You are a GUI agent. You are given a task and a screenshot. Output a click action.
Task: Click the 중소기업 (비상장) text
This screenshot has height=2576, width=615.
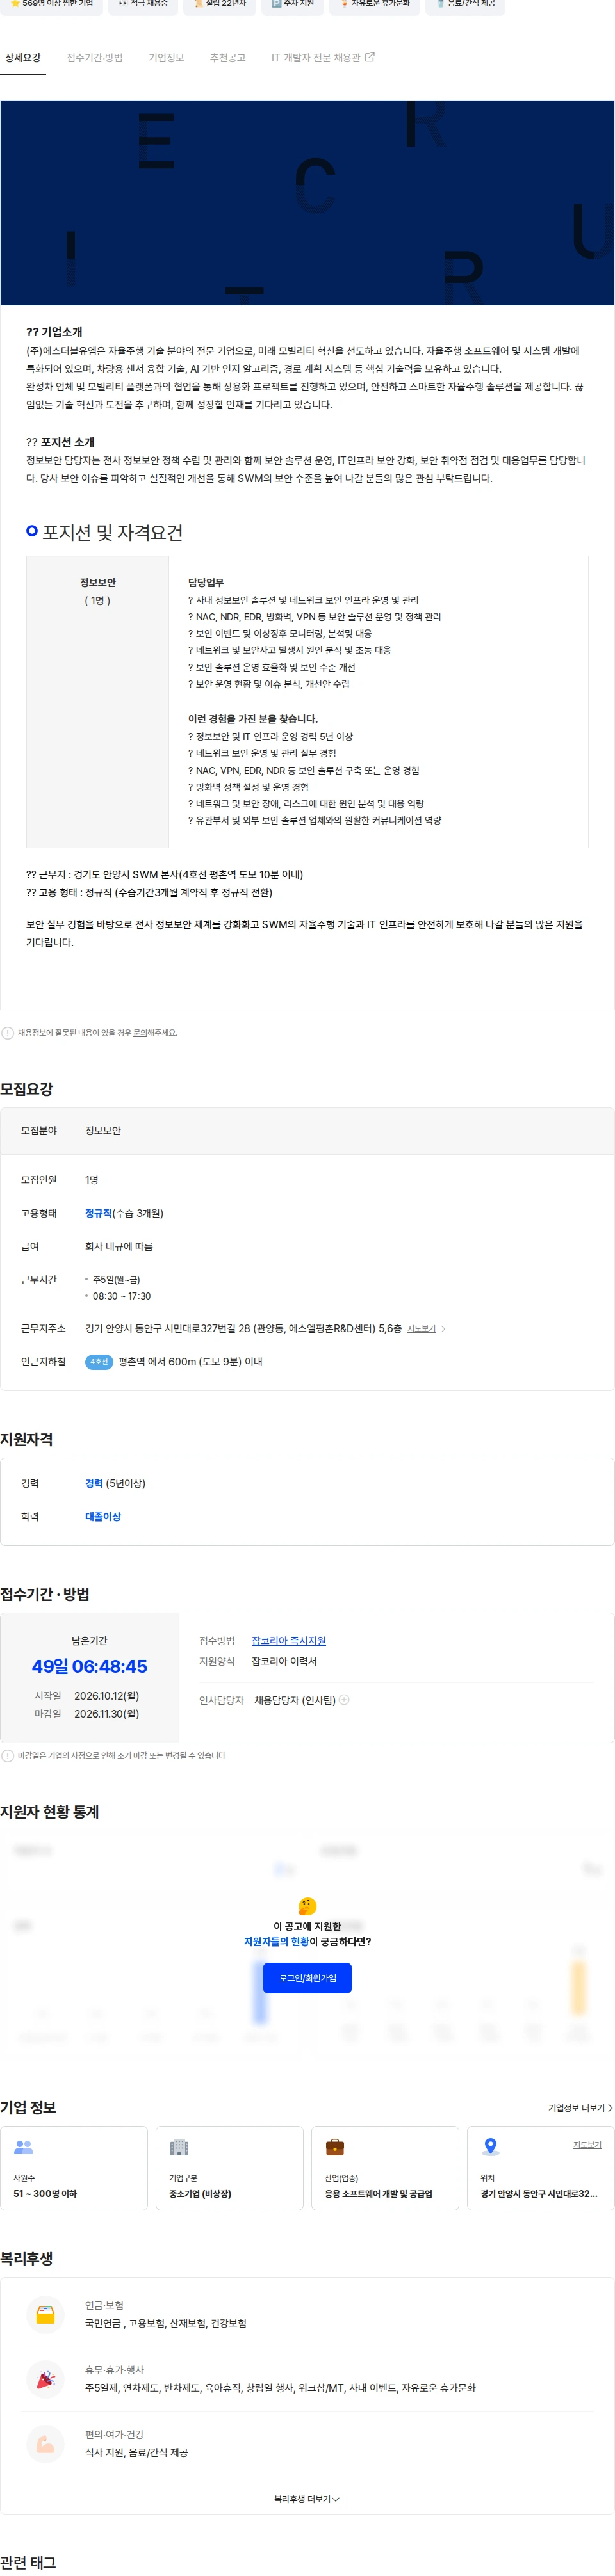pyautogui.click(x=200, y=2194)
